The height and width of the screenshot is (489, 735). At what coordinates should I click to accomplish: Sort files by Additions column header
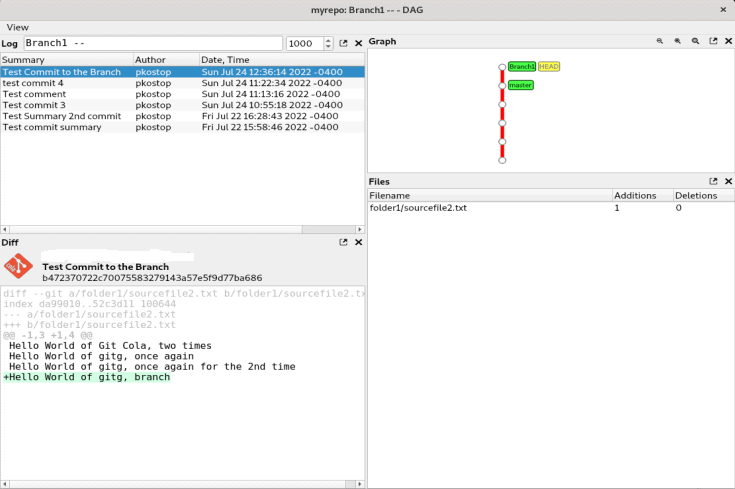click(x=643, y=196)
